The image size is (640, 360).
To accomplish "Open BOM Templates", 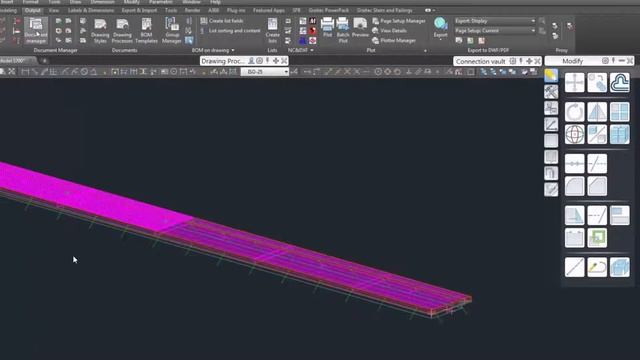I will pyautogui.click(x=146, y=31).
